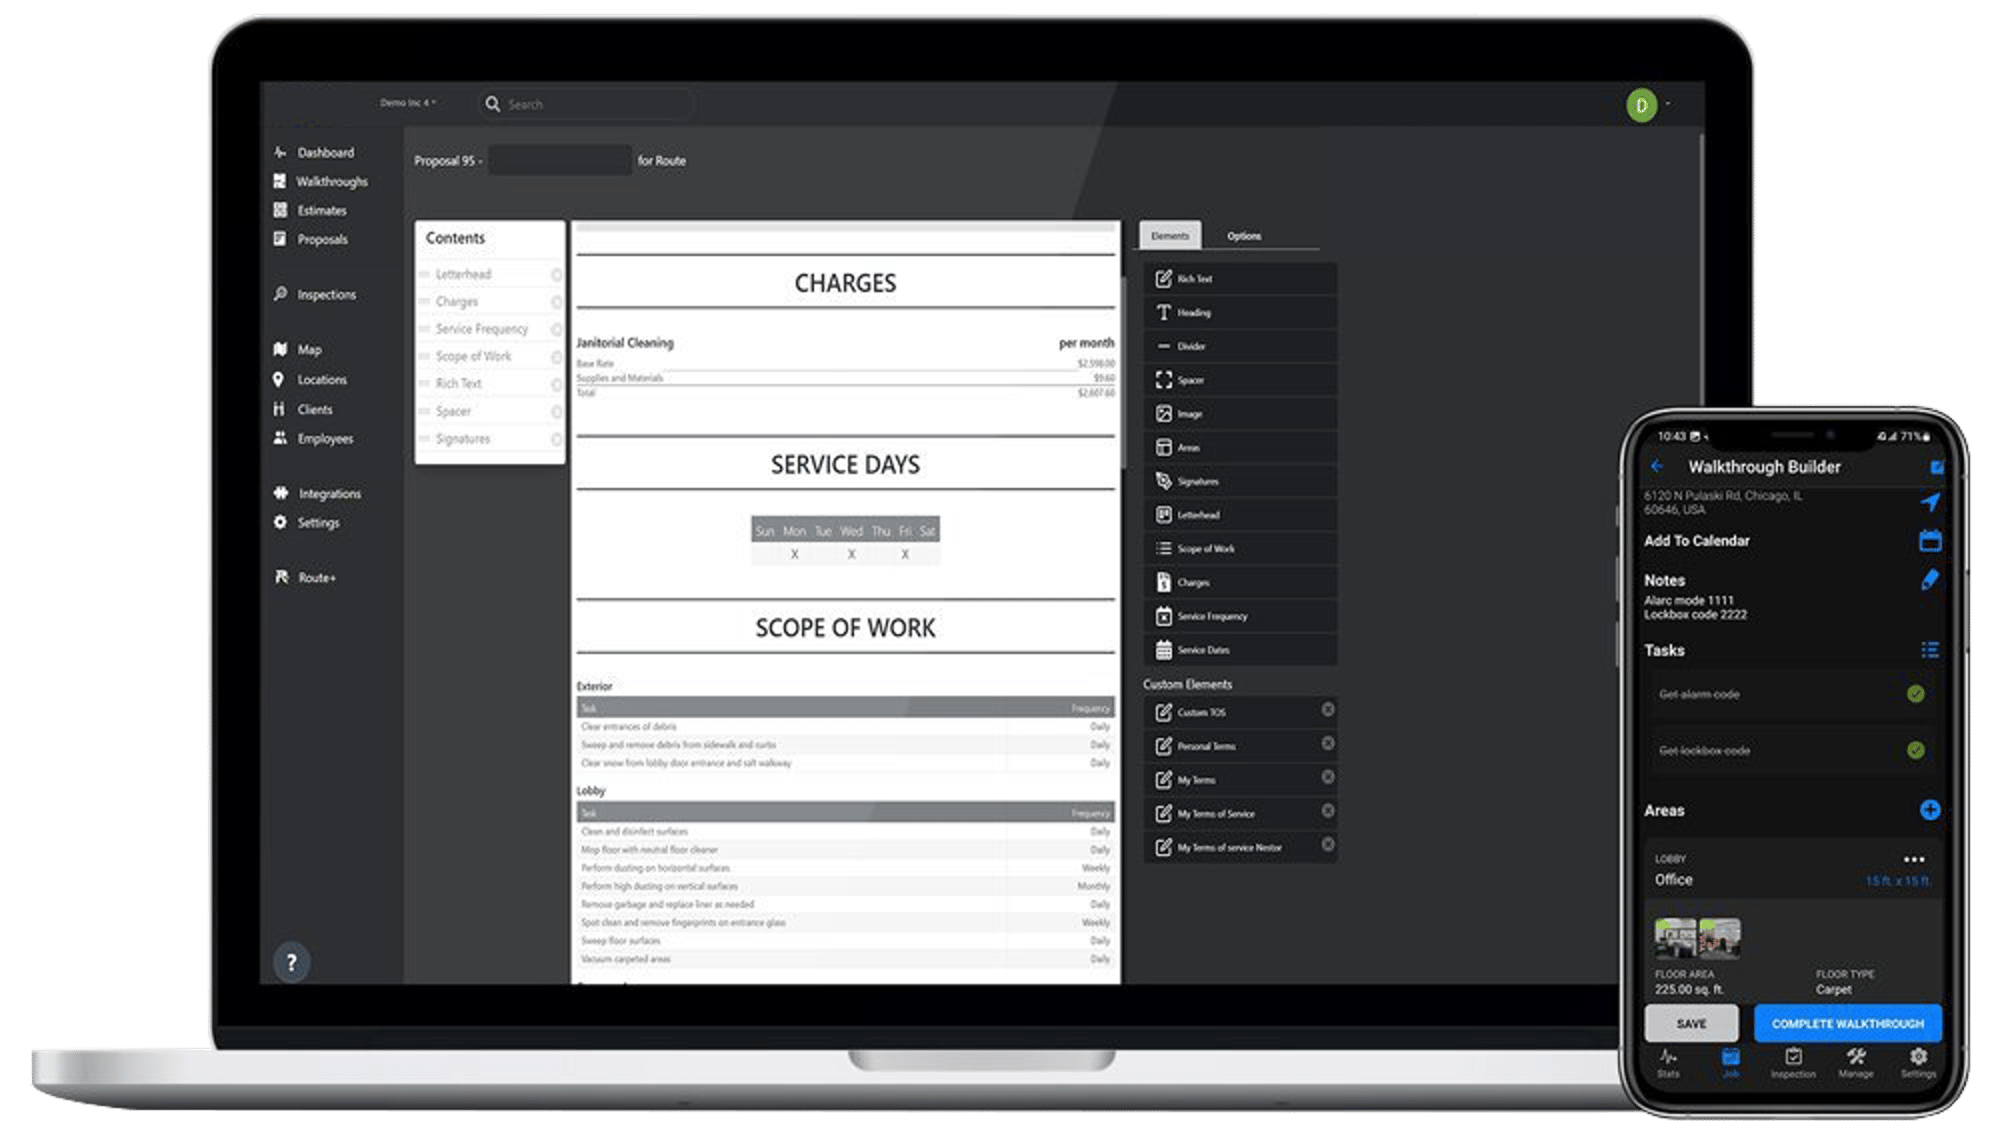Screen dimensions: 2000x1138
Task: Switch to the Elements tab
Action: pyautogui.click(x=1170, y=235)
